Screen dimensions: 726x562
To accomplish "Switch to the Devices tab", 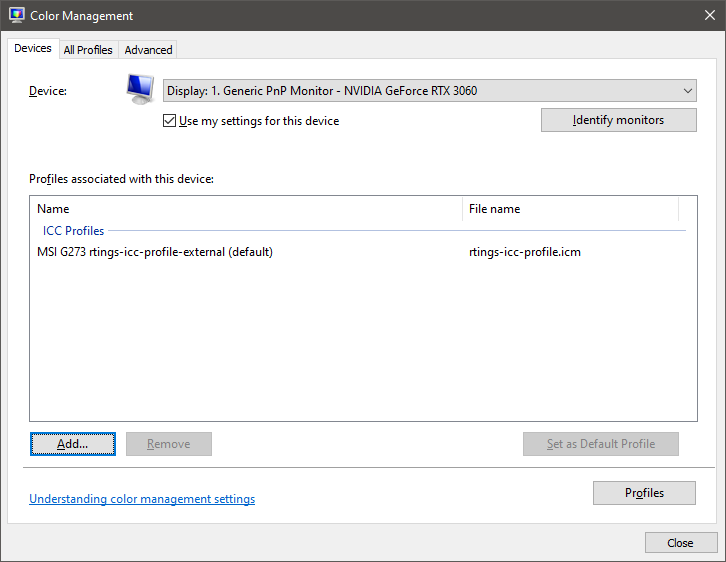I will [33, 49].
